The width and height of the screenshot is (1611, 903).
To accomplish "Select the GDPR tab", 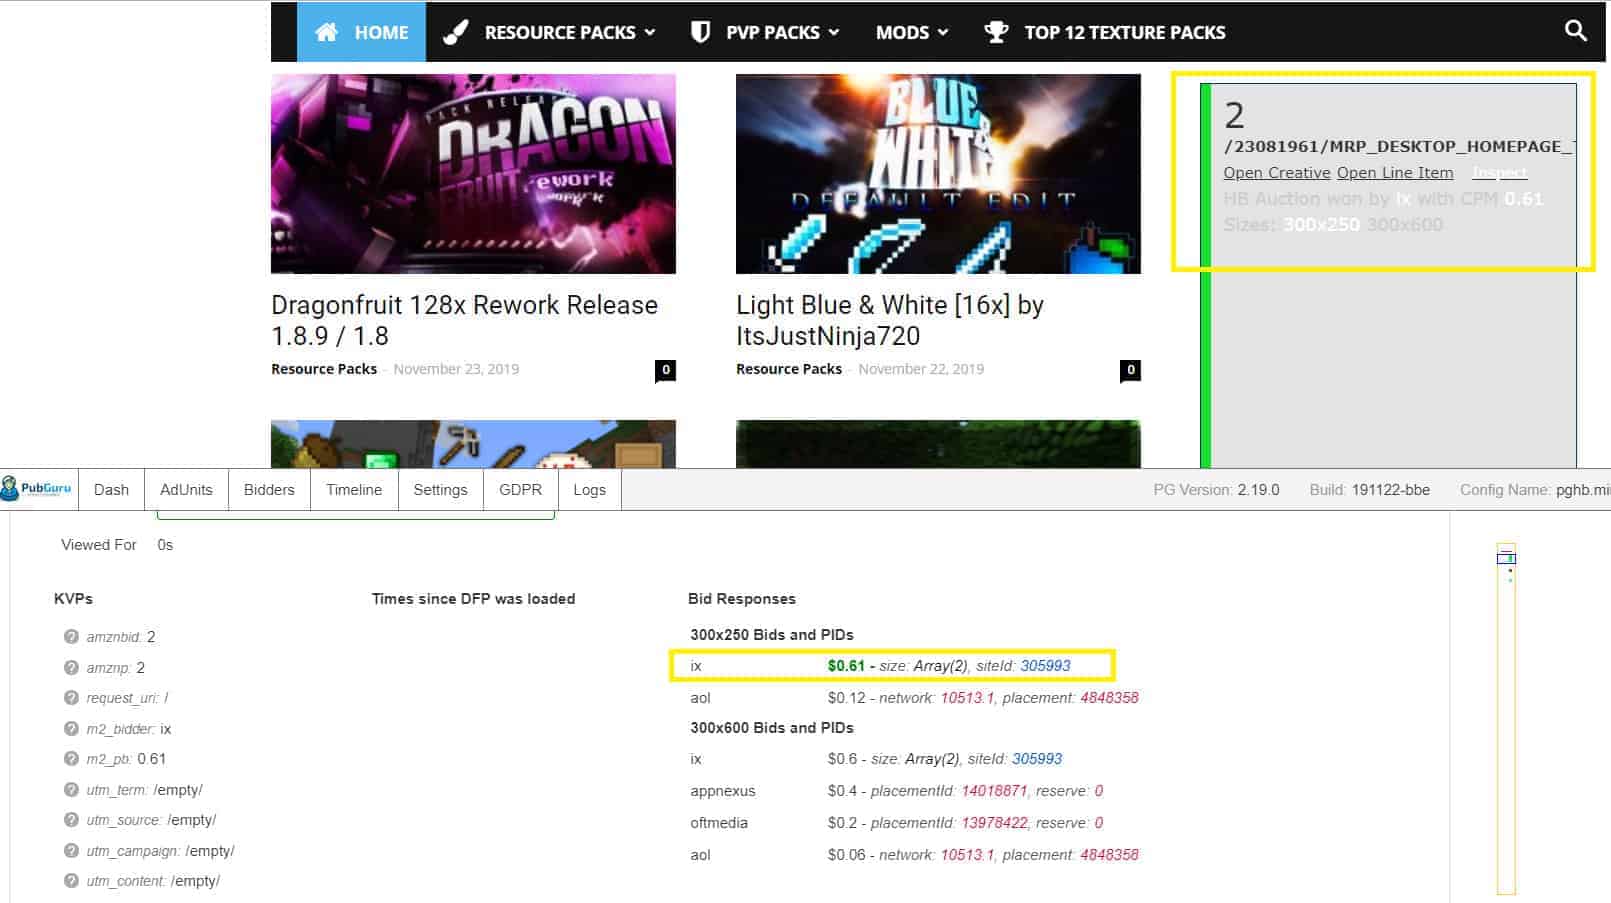I will 520,489.
